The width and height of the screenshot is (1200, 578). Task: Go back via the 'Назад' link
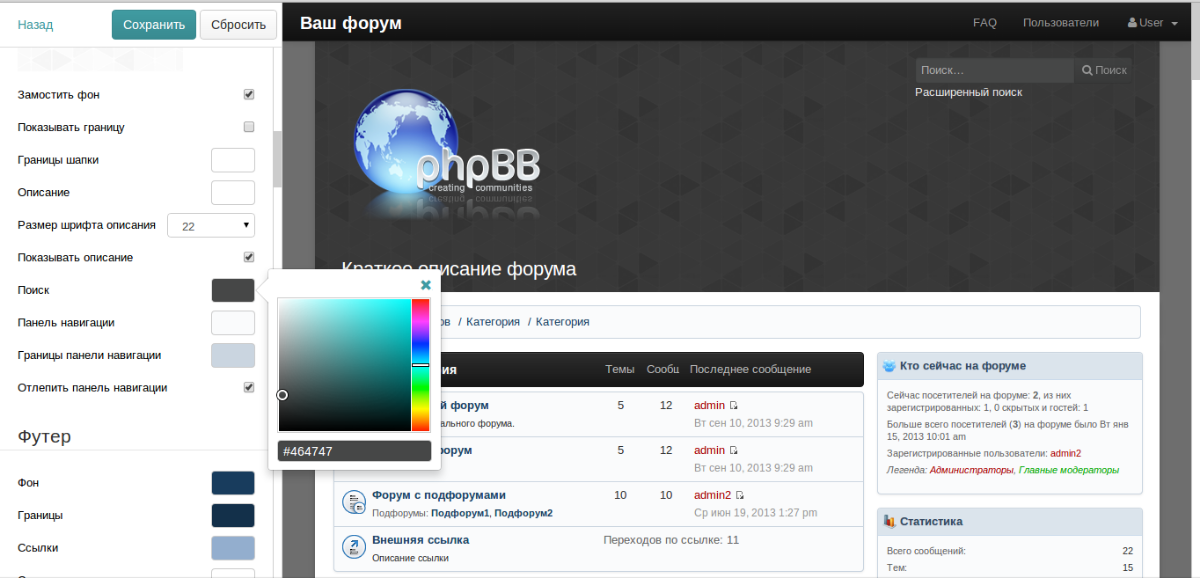click(36, 25)
